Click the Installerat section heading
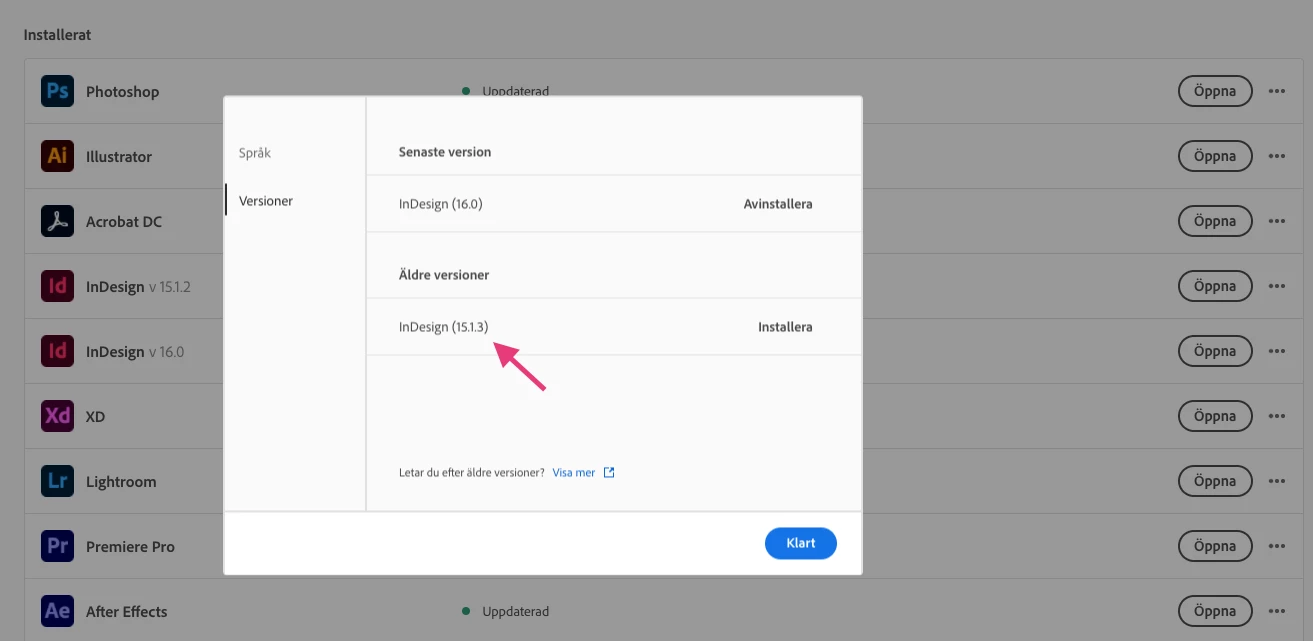This screenshot has width=1313, height=641. 57,34
